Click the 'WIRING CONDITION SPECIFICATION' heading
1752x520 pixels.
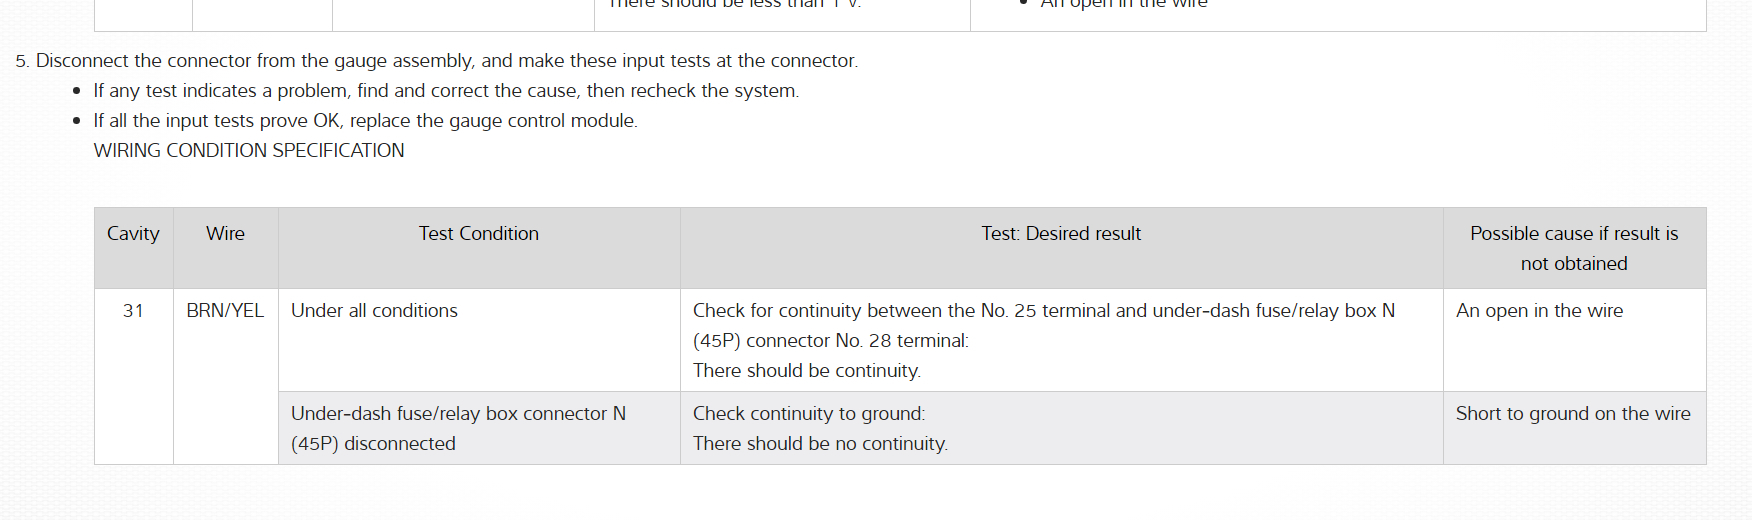coord(249,151)
